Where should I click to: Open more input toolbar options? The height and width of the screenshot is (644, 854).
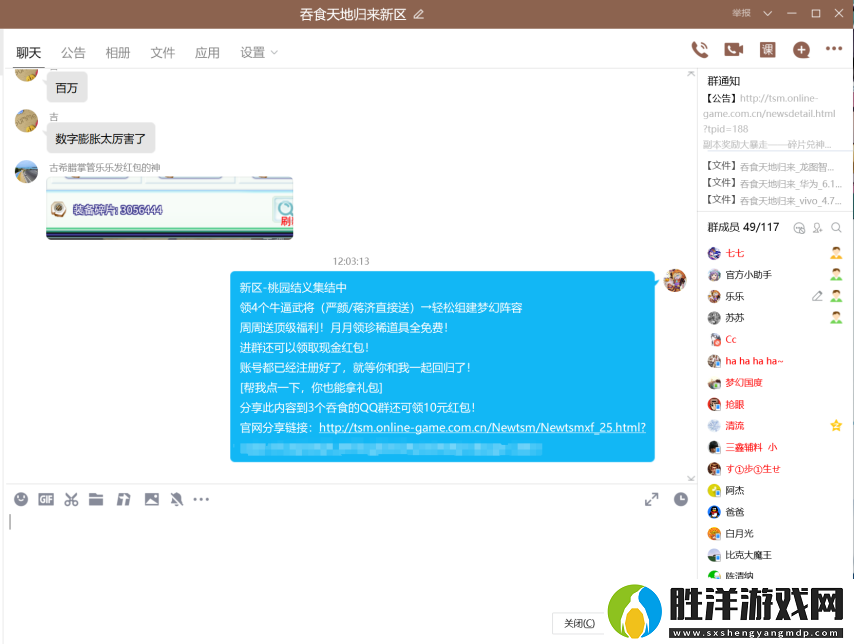click(201, 499)
